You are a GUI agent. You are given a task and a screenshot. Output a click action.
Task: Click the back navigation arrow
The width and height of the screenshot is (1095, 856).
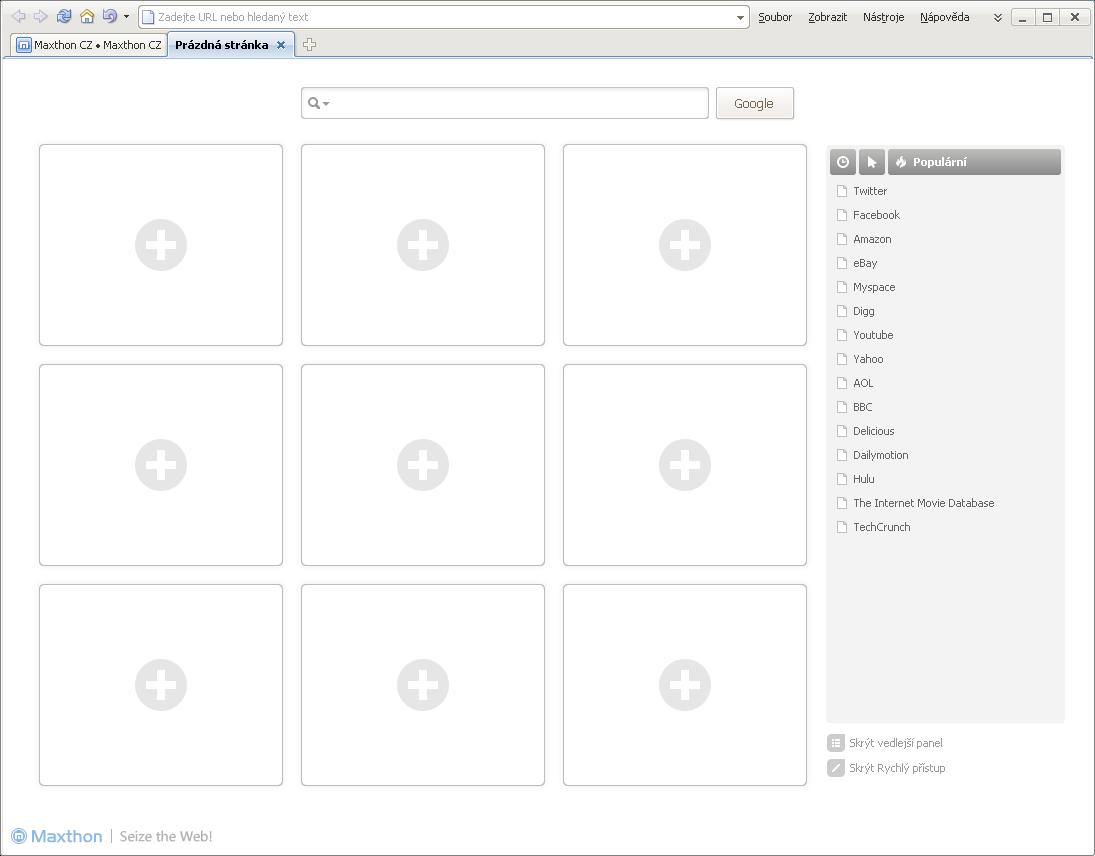coord(17,16)
